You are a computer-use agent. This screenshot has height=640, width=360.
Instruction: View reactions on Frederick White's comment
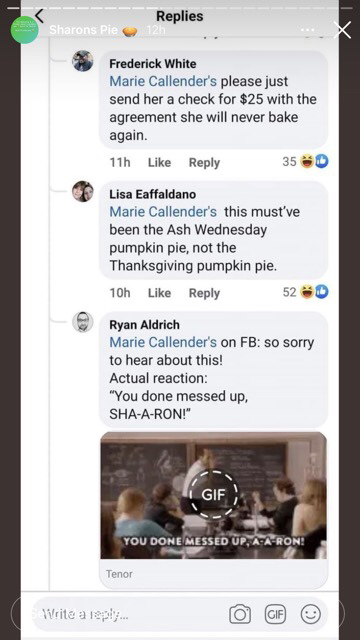pos(306,162)
